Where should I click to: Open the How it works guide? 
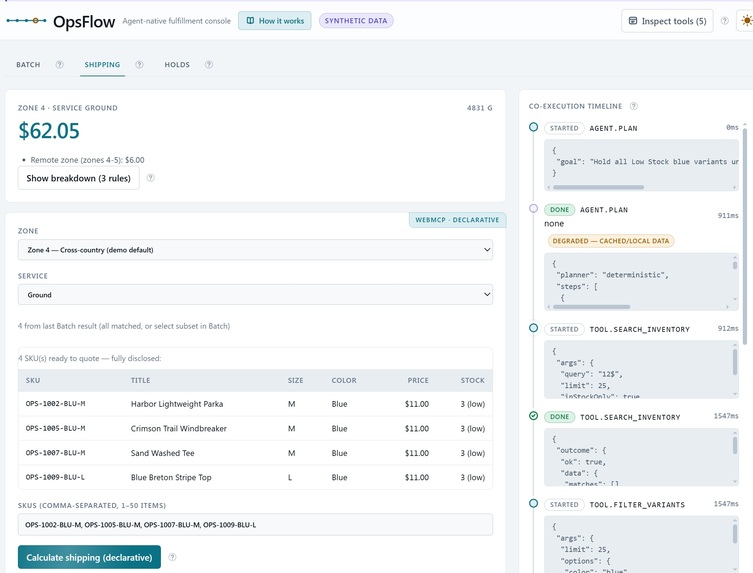pos(275,21)
